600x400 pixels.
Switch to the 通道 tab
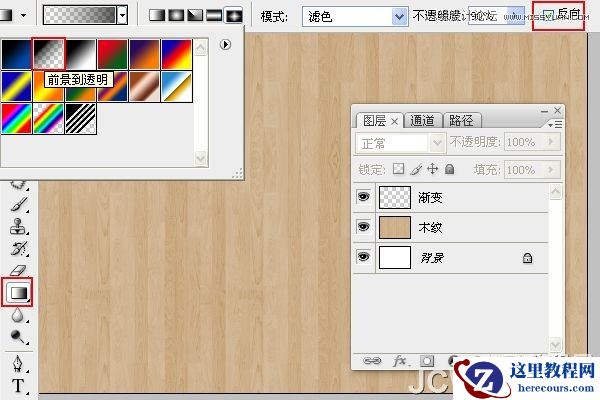422,121
